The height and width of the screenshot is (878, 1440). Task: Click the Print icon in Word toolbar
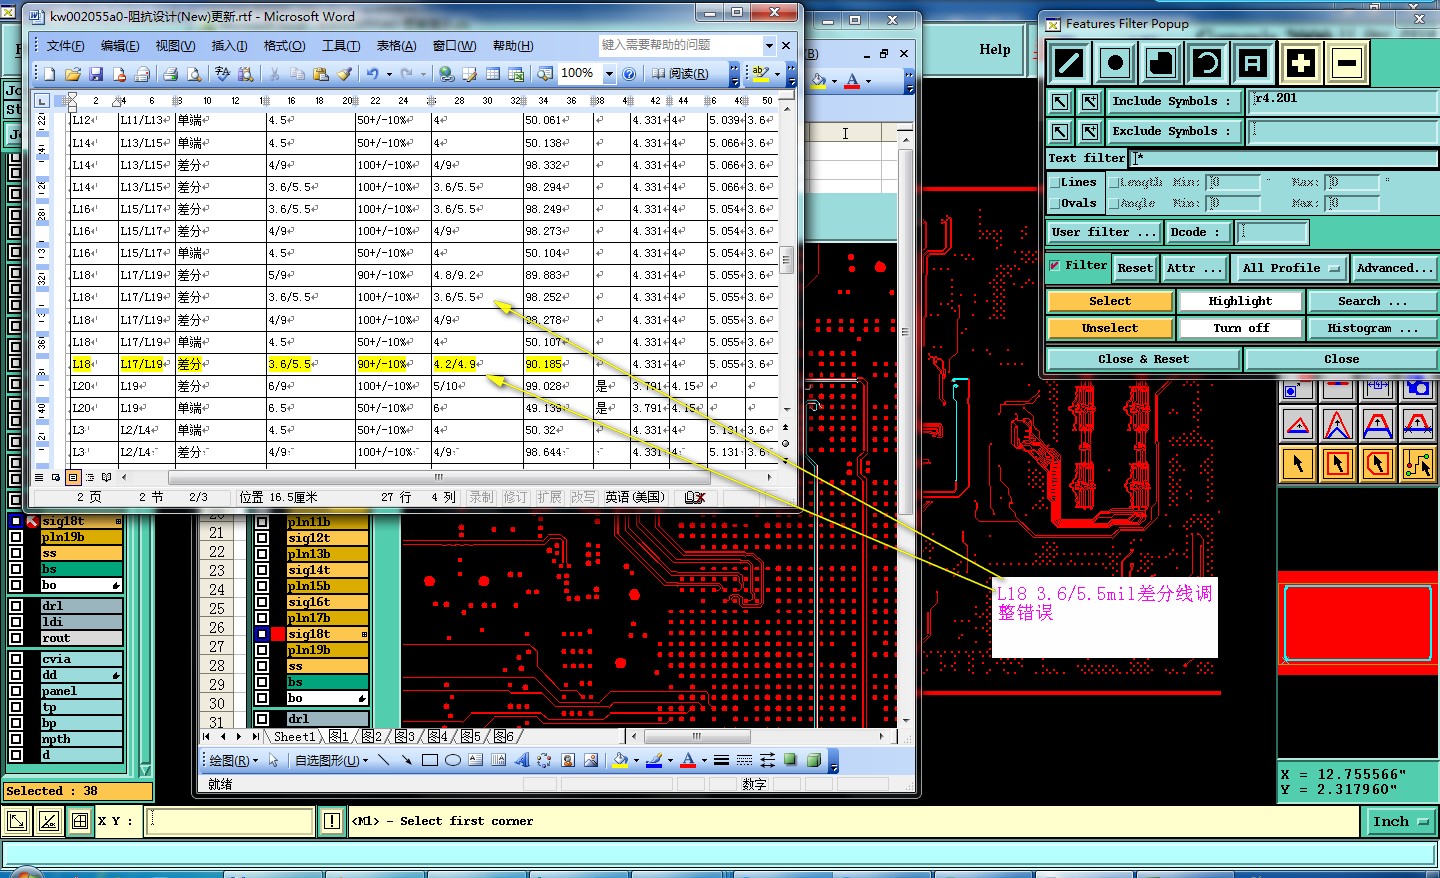tap(170, 74)
